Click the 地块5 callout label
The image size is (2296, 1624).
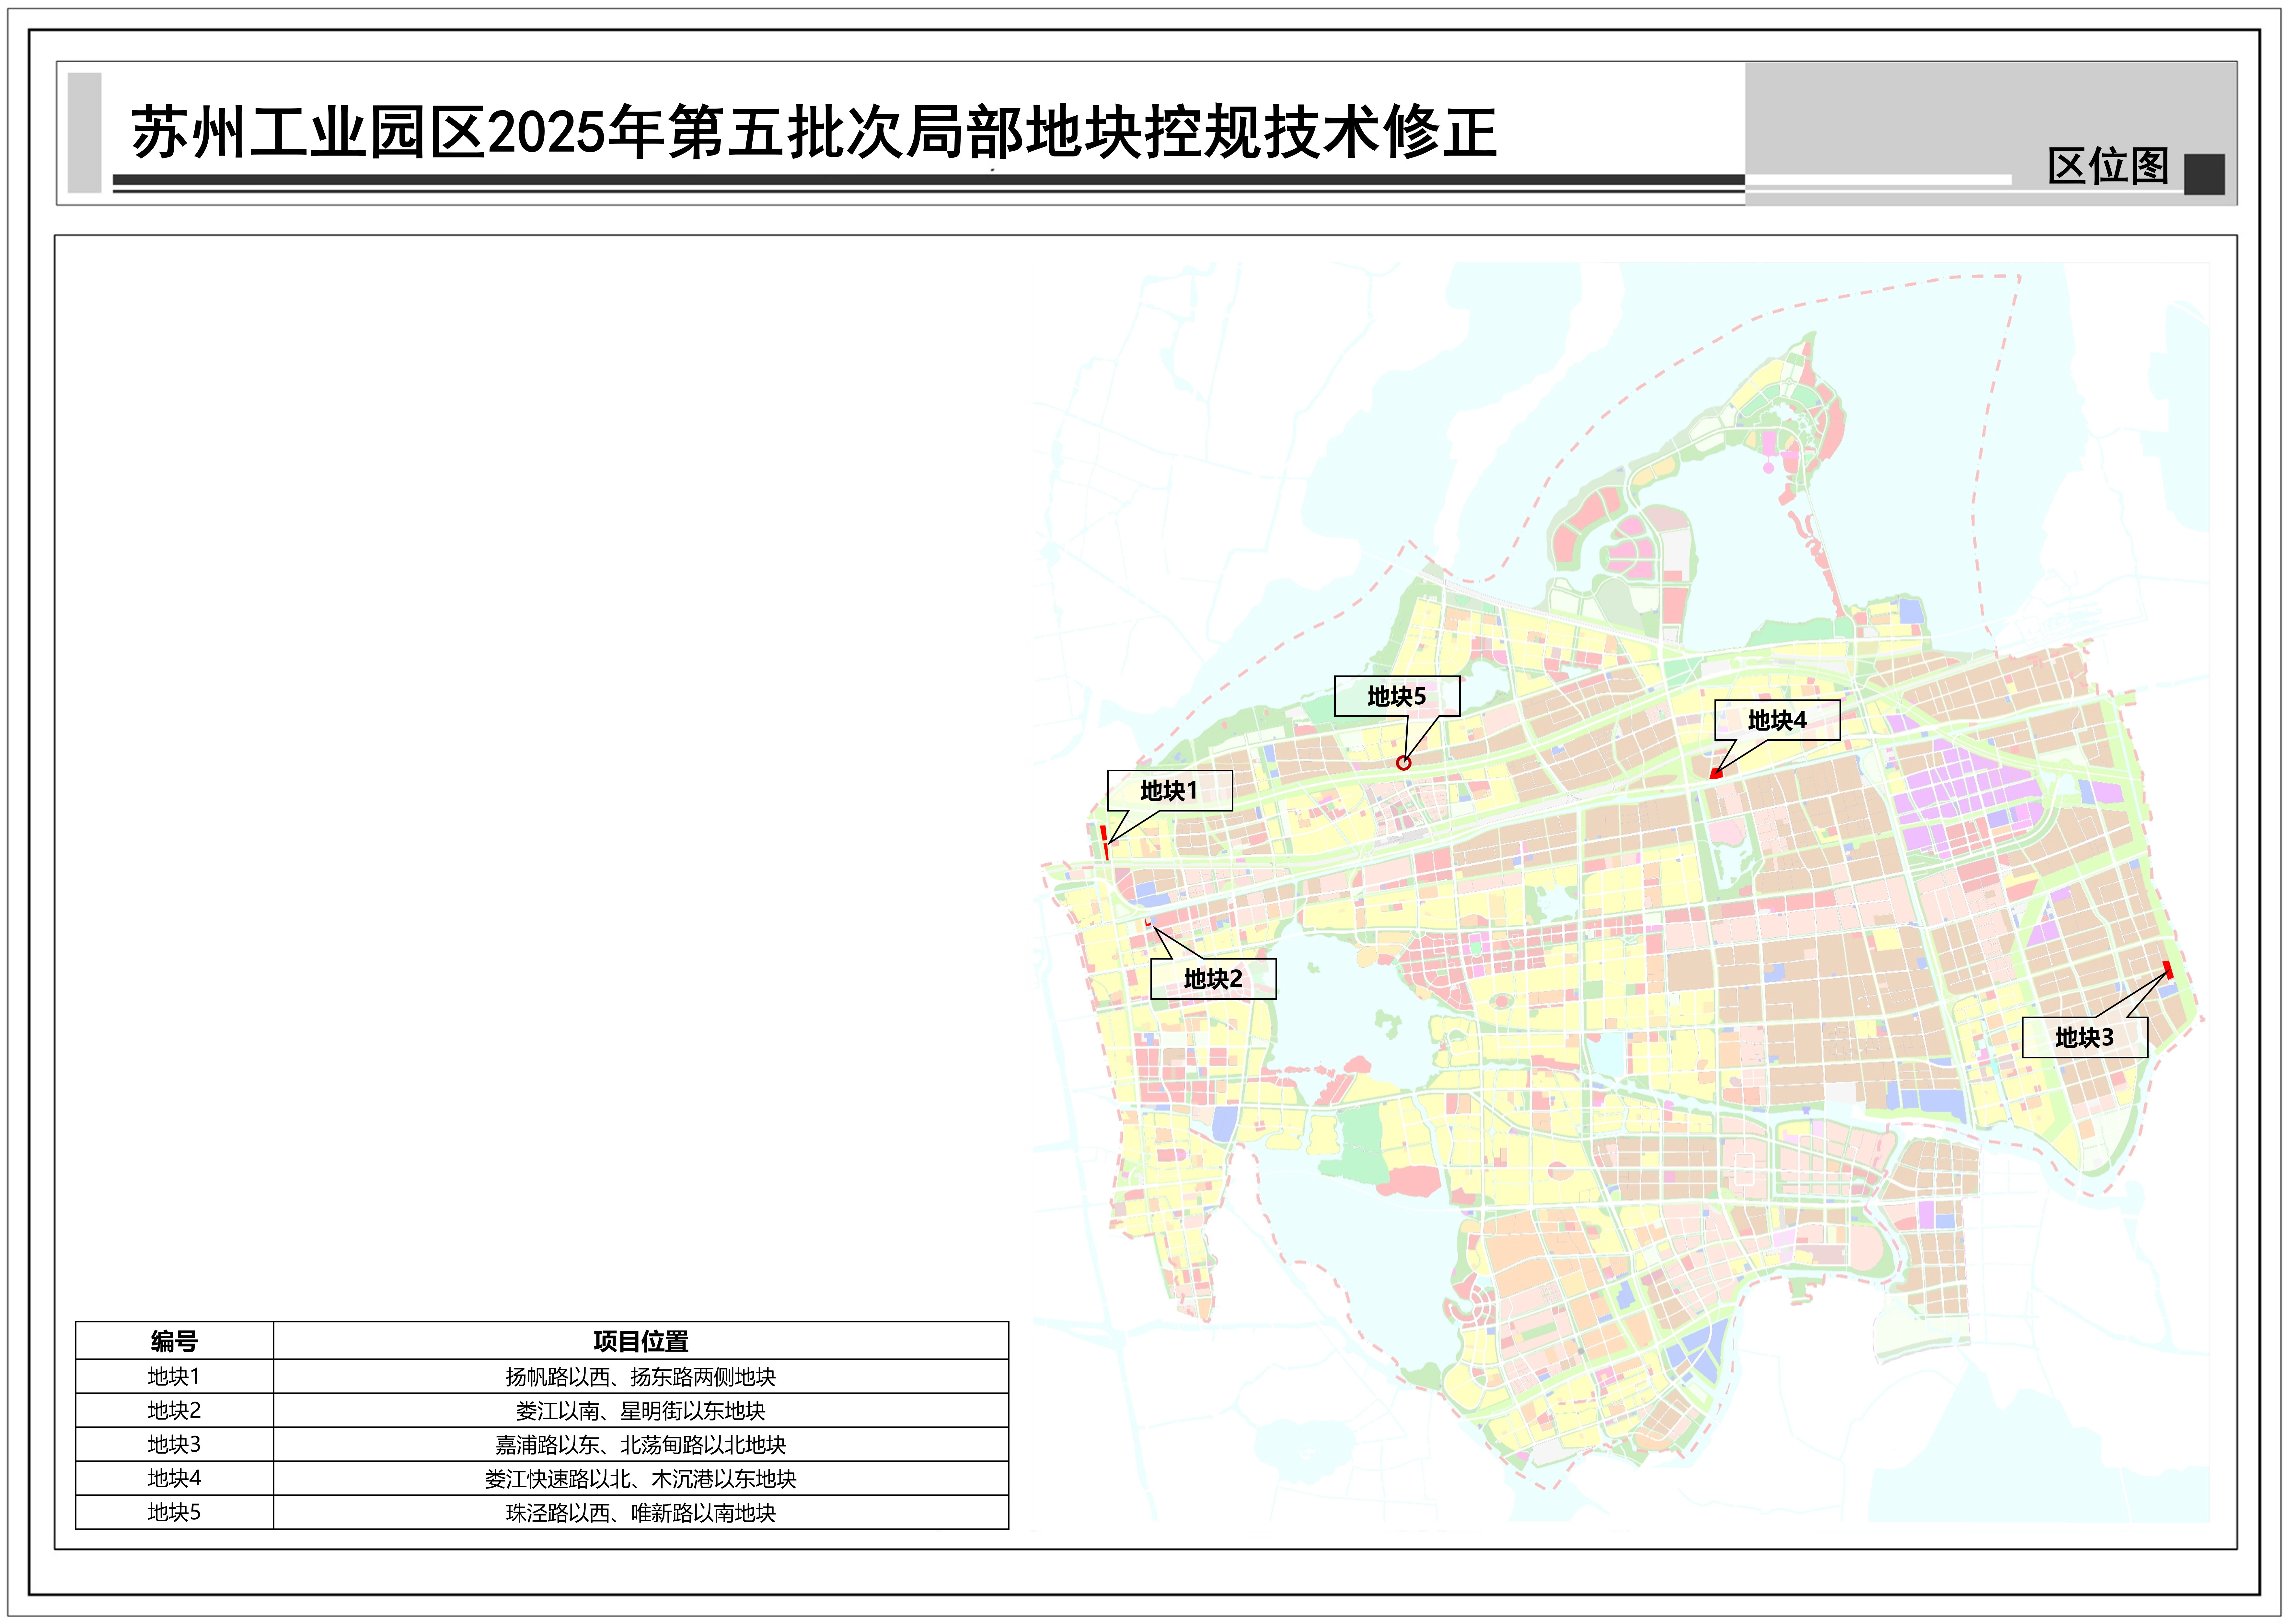pyautogui.click(x=1397, y=696)
